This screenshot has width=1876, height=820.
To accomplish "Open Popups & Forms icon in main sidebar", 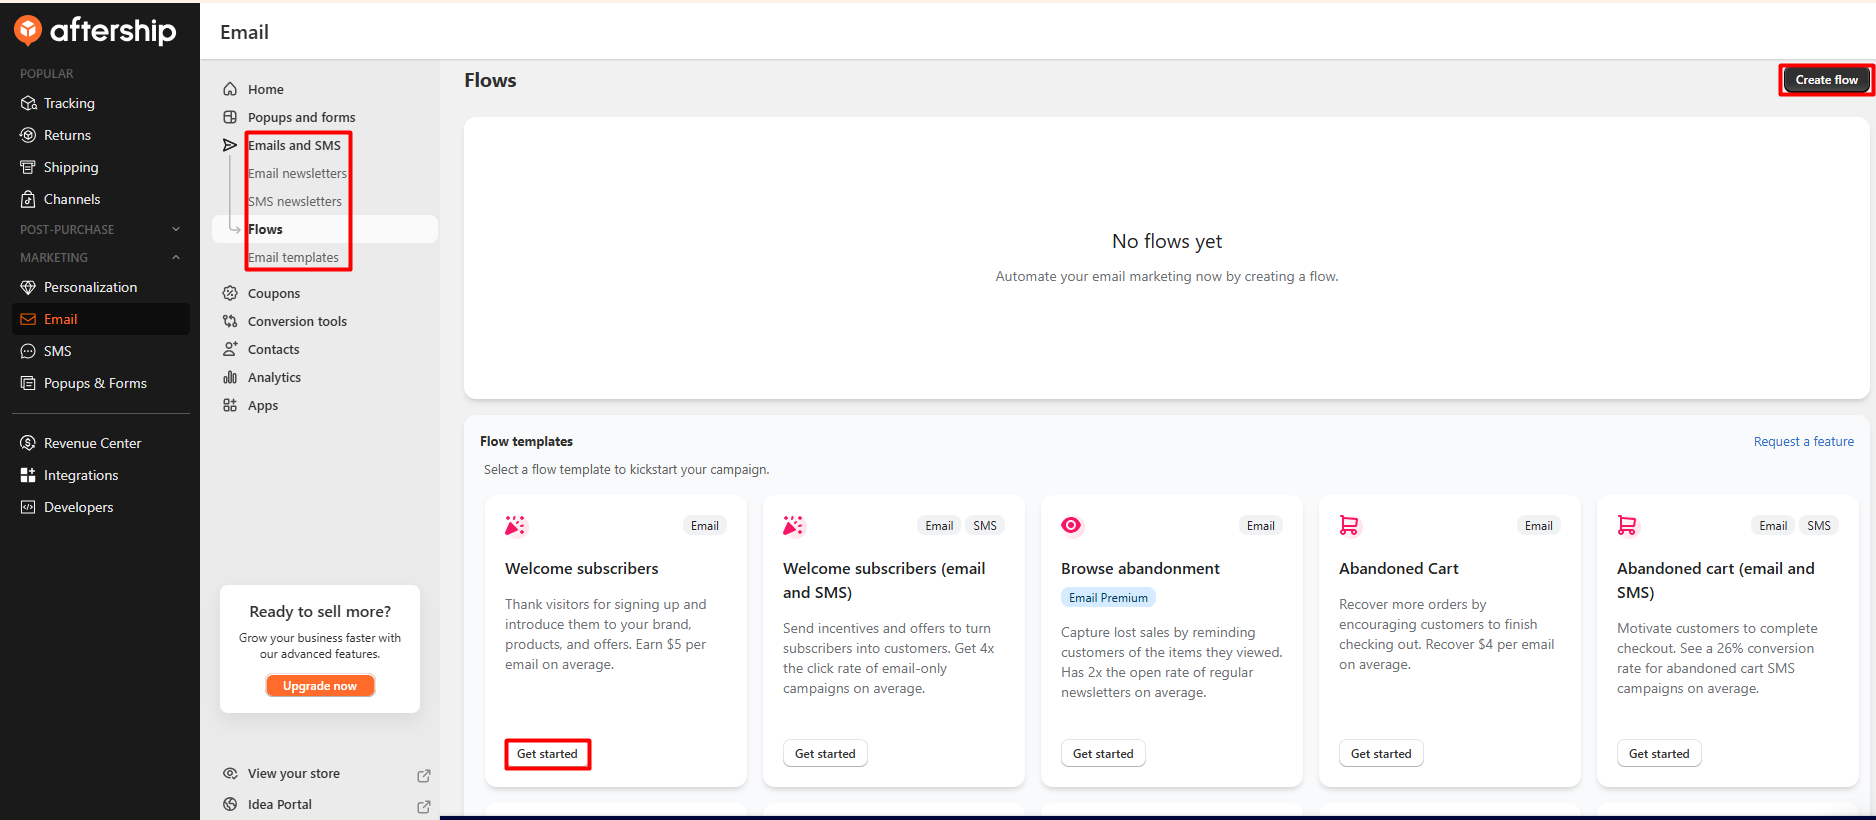I will pyautogui.click(x=28, y=383).
